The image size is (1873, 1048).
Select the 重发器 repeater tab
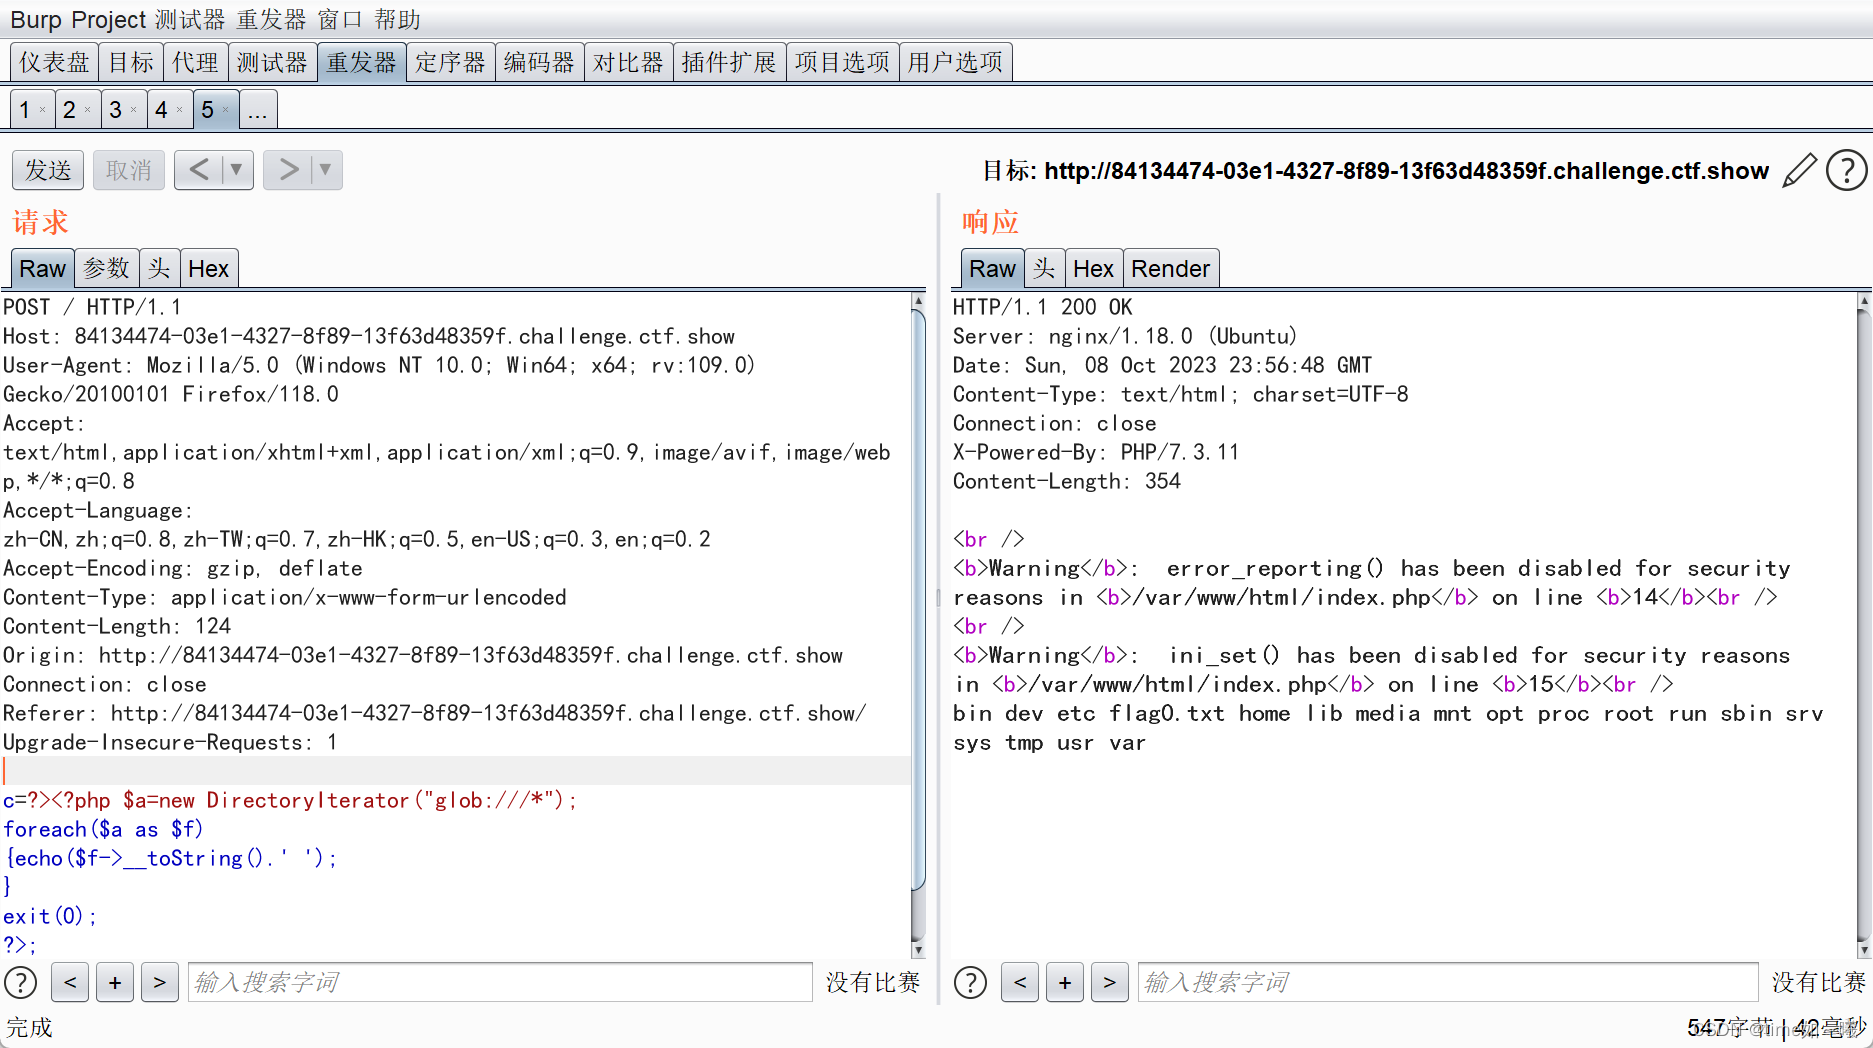point(361,62)
